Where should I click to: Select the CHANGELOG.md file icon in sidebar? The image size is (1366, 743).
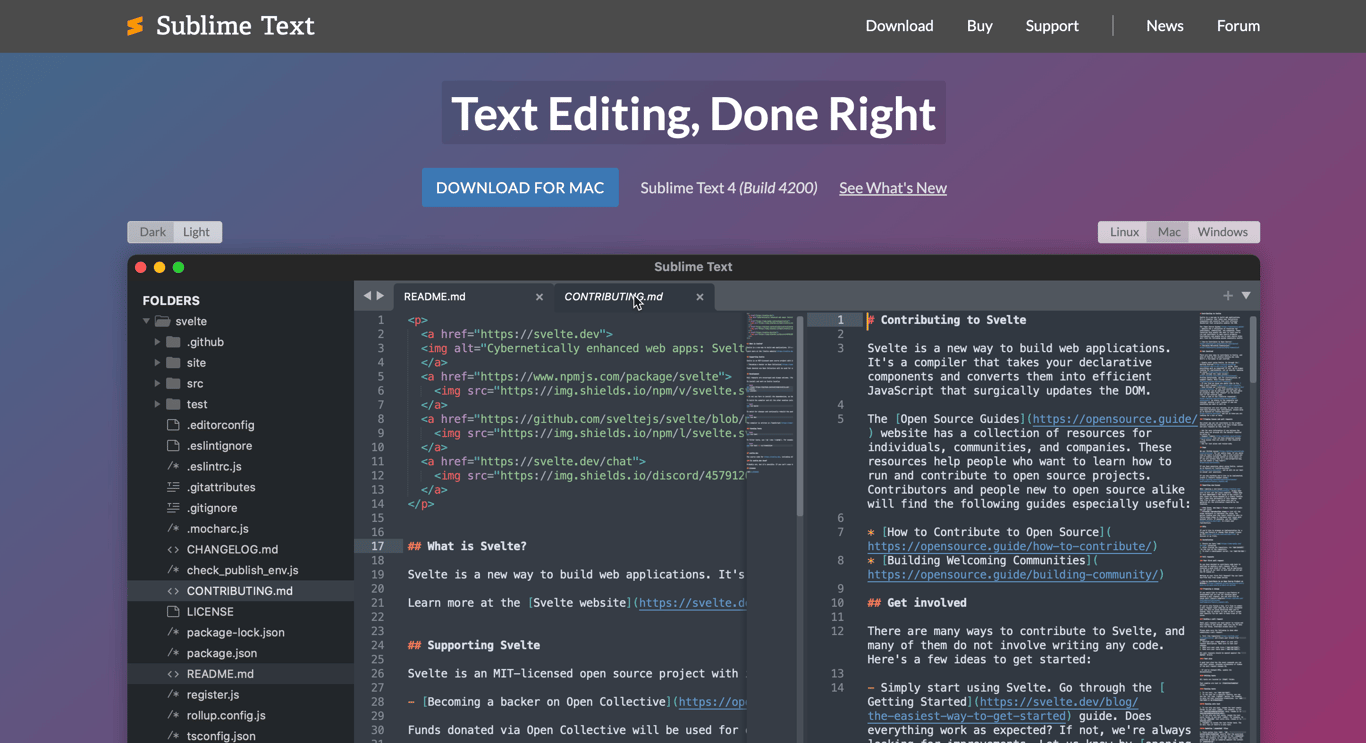172,549
